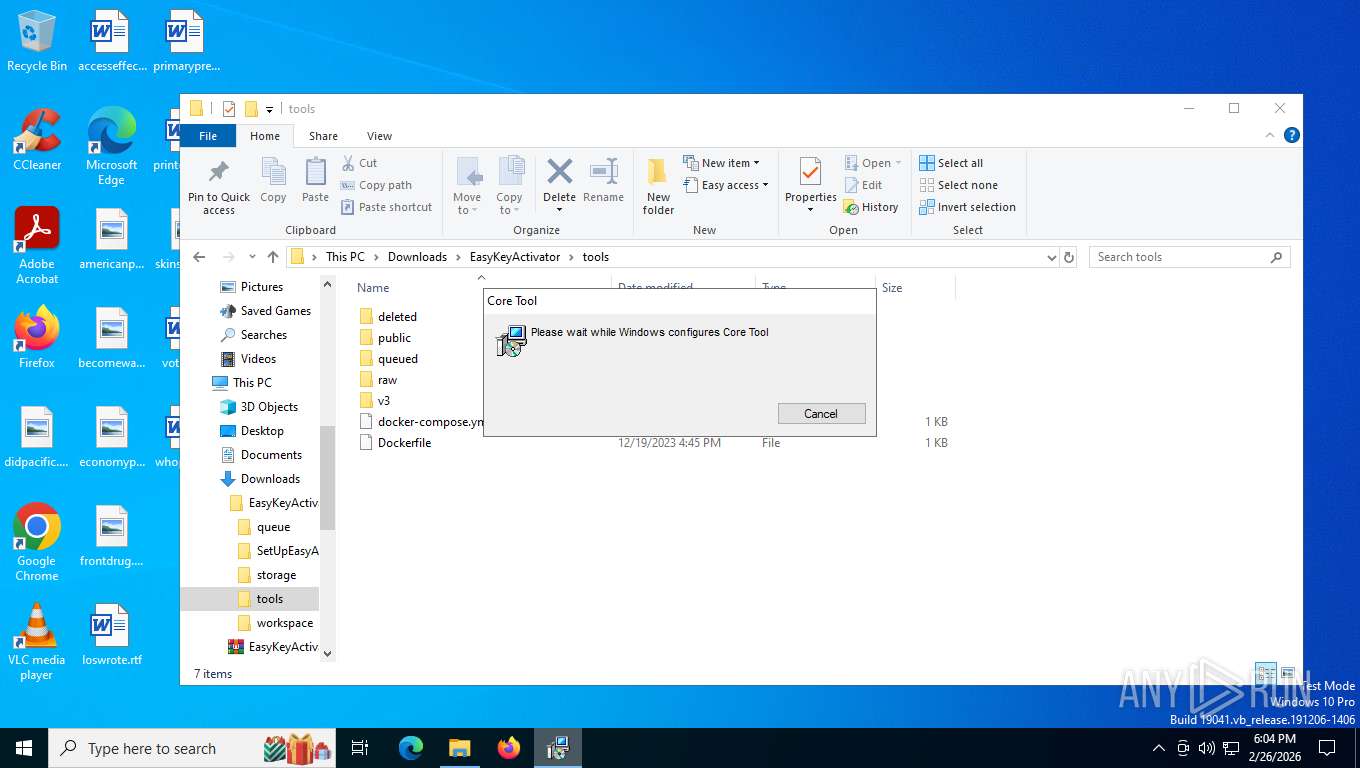This screenshot has width=1360, height=768.
Task: Open Documents in navigation pane
Action: click(x=271, y=455)
